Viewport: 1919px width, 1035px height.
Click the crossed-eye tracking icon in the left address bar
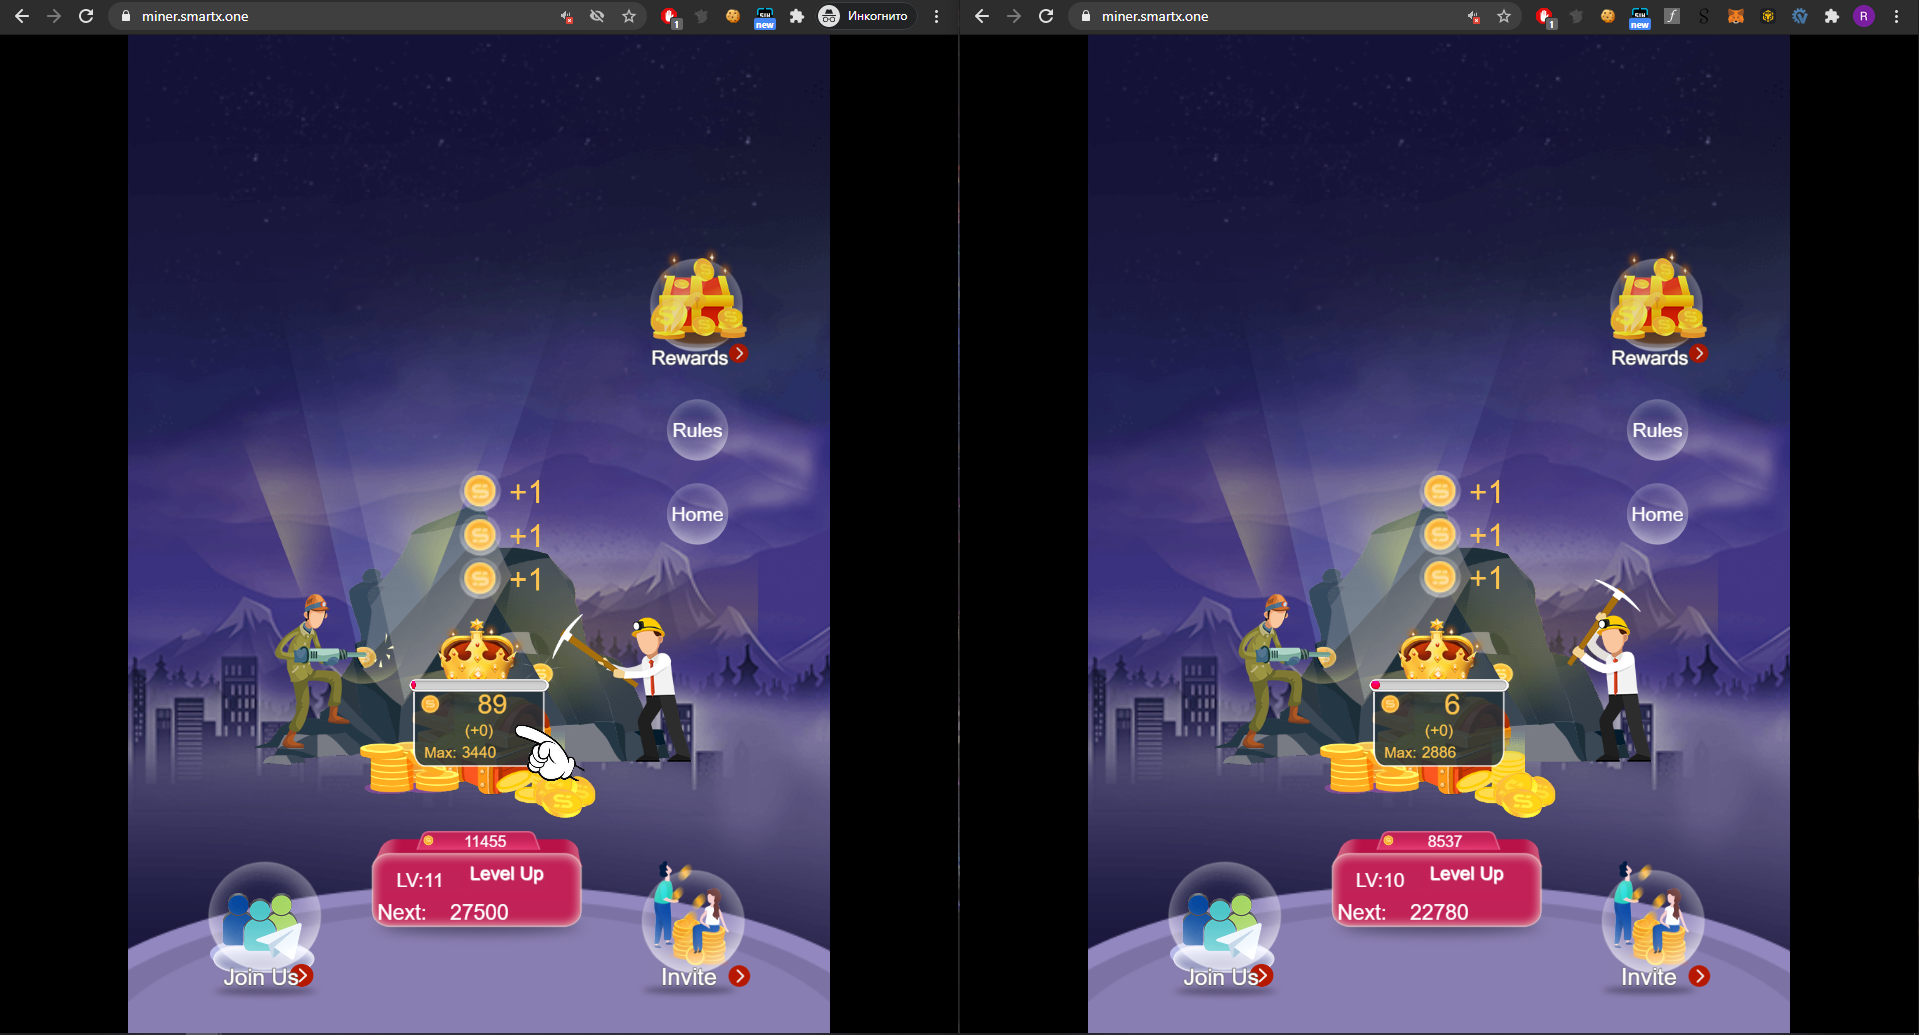597,16
